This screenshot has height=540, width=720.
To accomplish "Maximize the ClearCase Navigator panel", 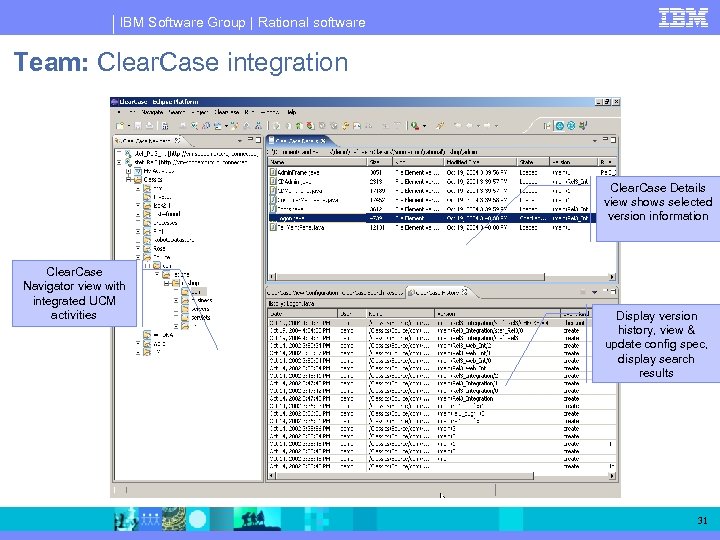I will [258, 140].
